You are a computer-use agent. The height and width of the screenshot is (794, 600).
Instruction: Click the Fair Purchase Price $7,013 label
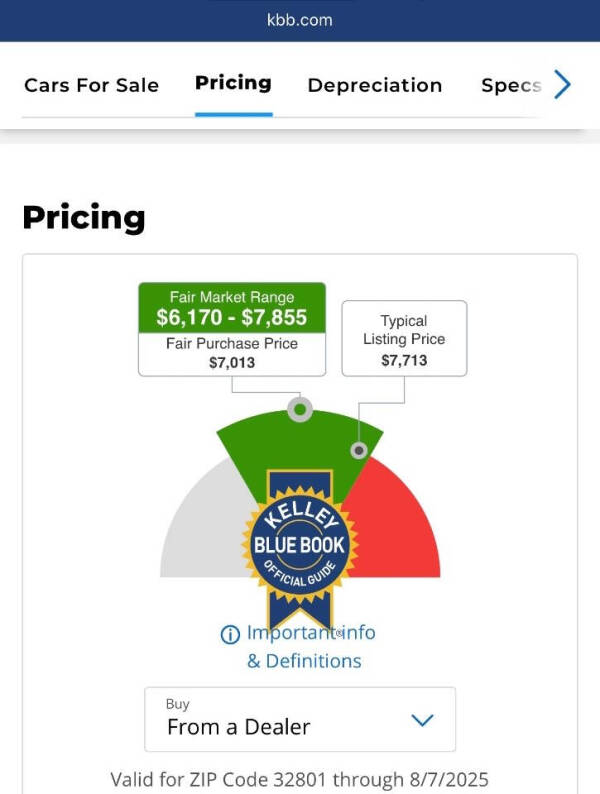[x=232, y=353]
